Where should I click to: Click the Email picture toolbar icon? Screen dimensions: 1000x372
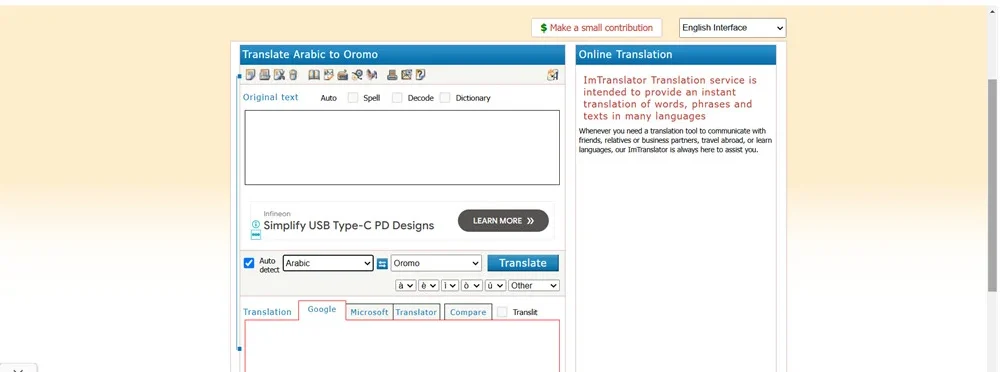click(x=406, y=75)
